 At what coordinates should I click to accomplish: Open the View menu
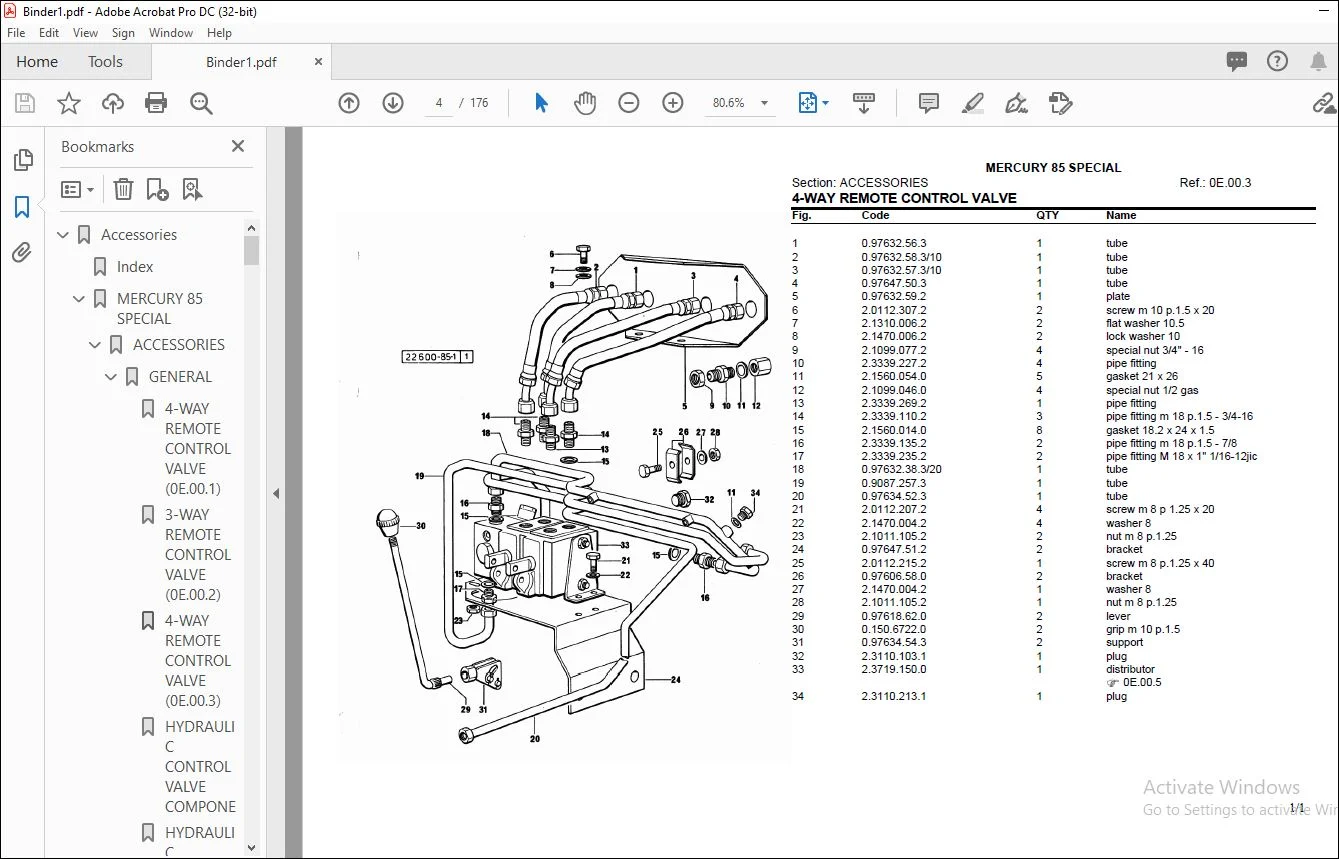coord(86,33)
